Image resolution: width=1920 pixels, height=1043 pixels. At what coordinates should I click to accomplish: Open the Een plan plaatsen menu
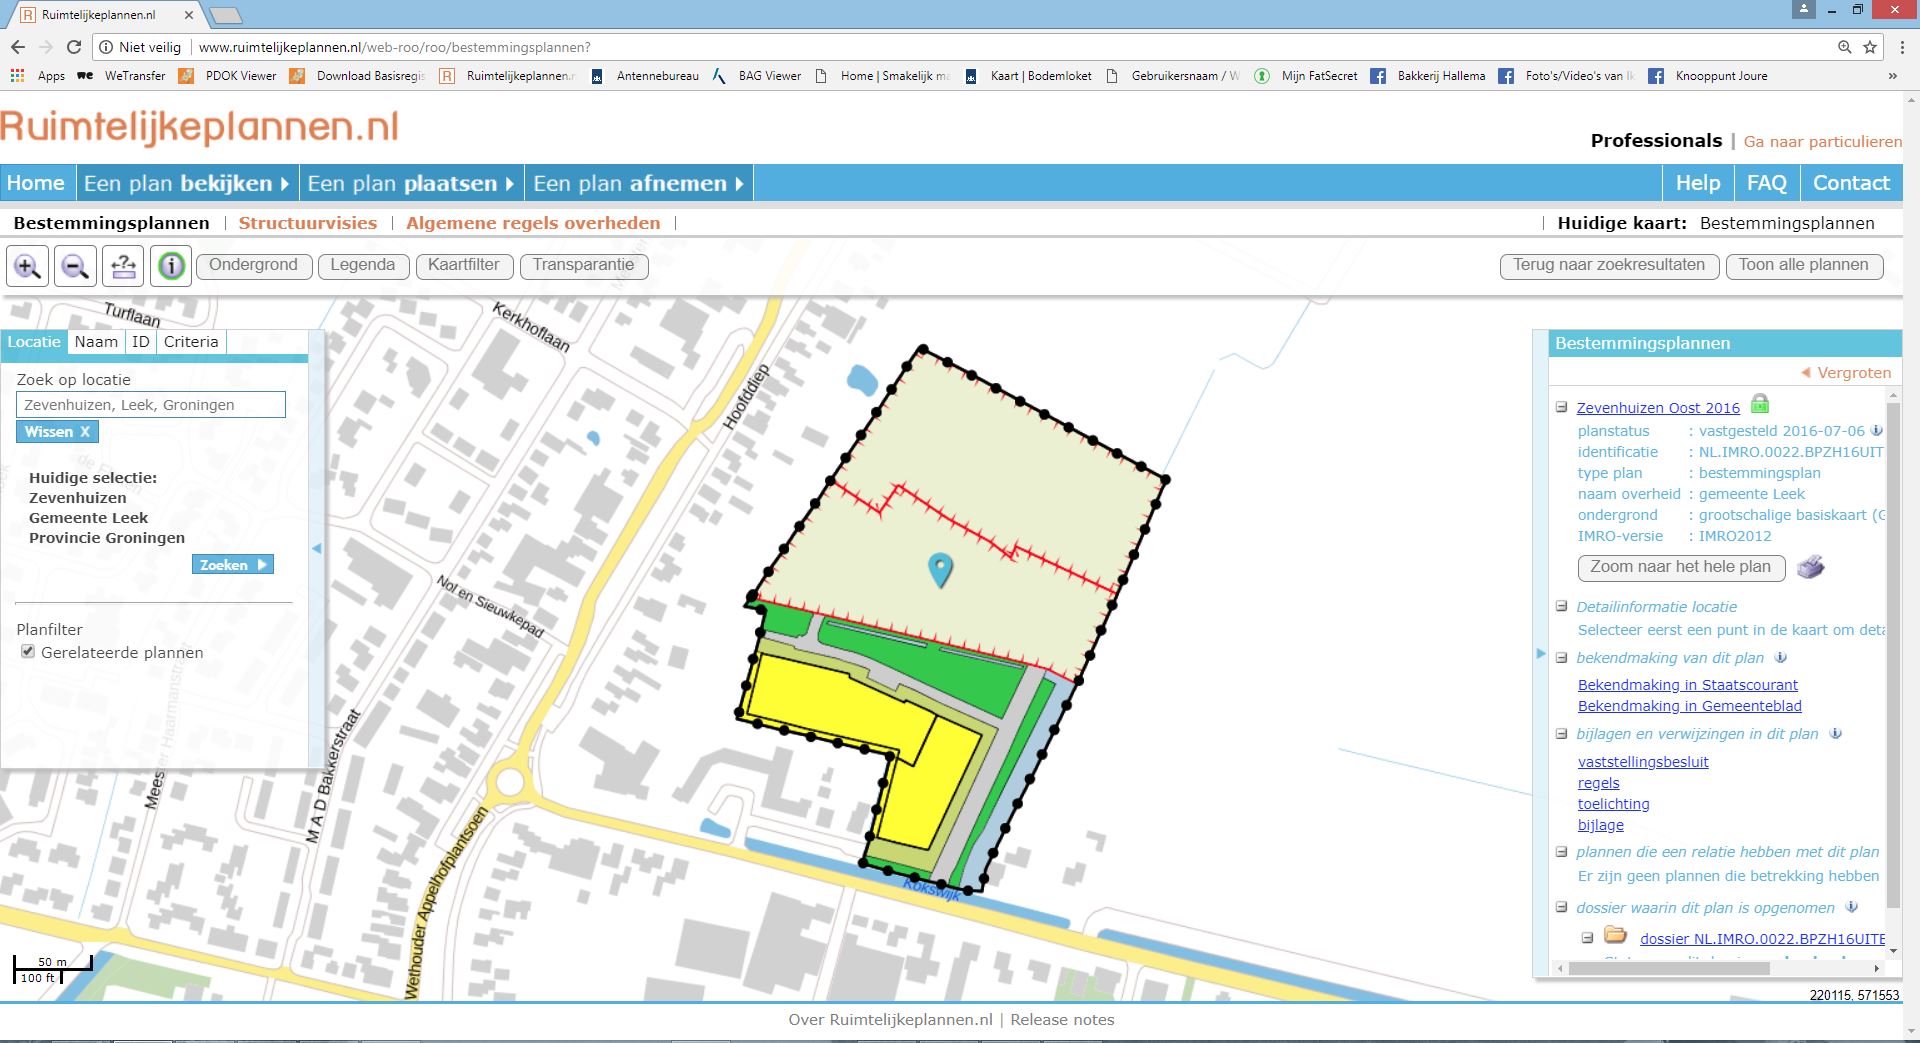pos(411,183)
